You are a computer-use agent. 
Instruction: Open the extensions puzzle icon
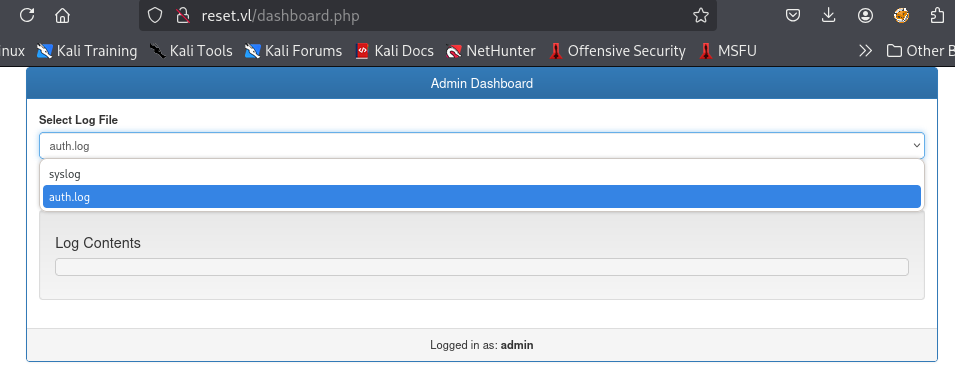coord(938,15)
